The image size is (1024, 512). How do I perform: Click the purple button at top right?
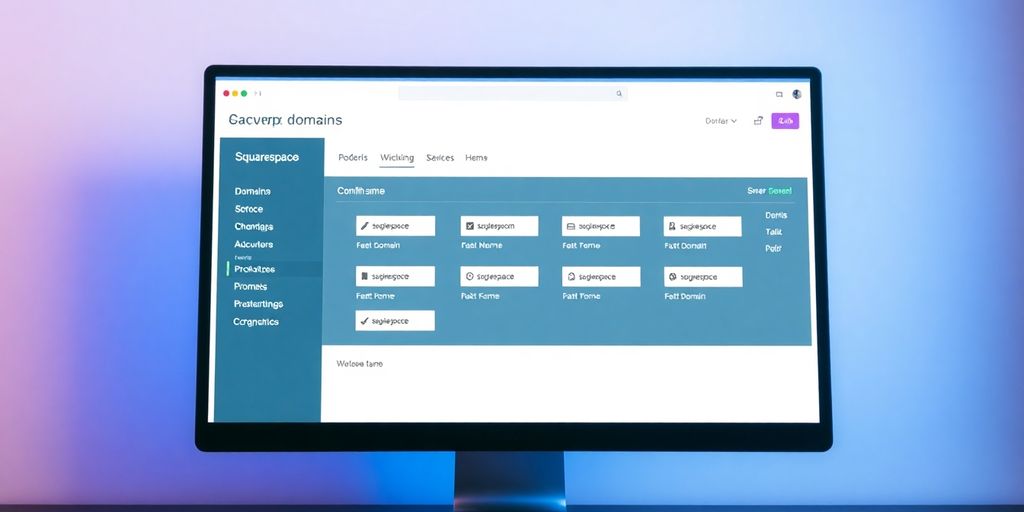click(785, 121)
